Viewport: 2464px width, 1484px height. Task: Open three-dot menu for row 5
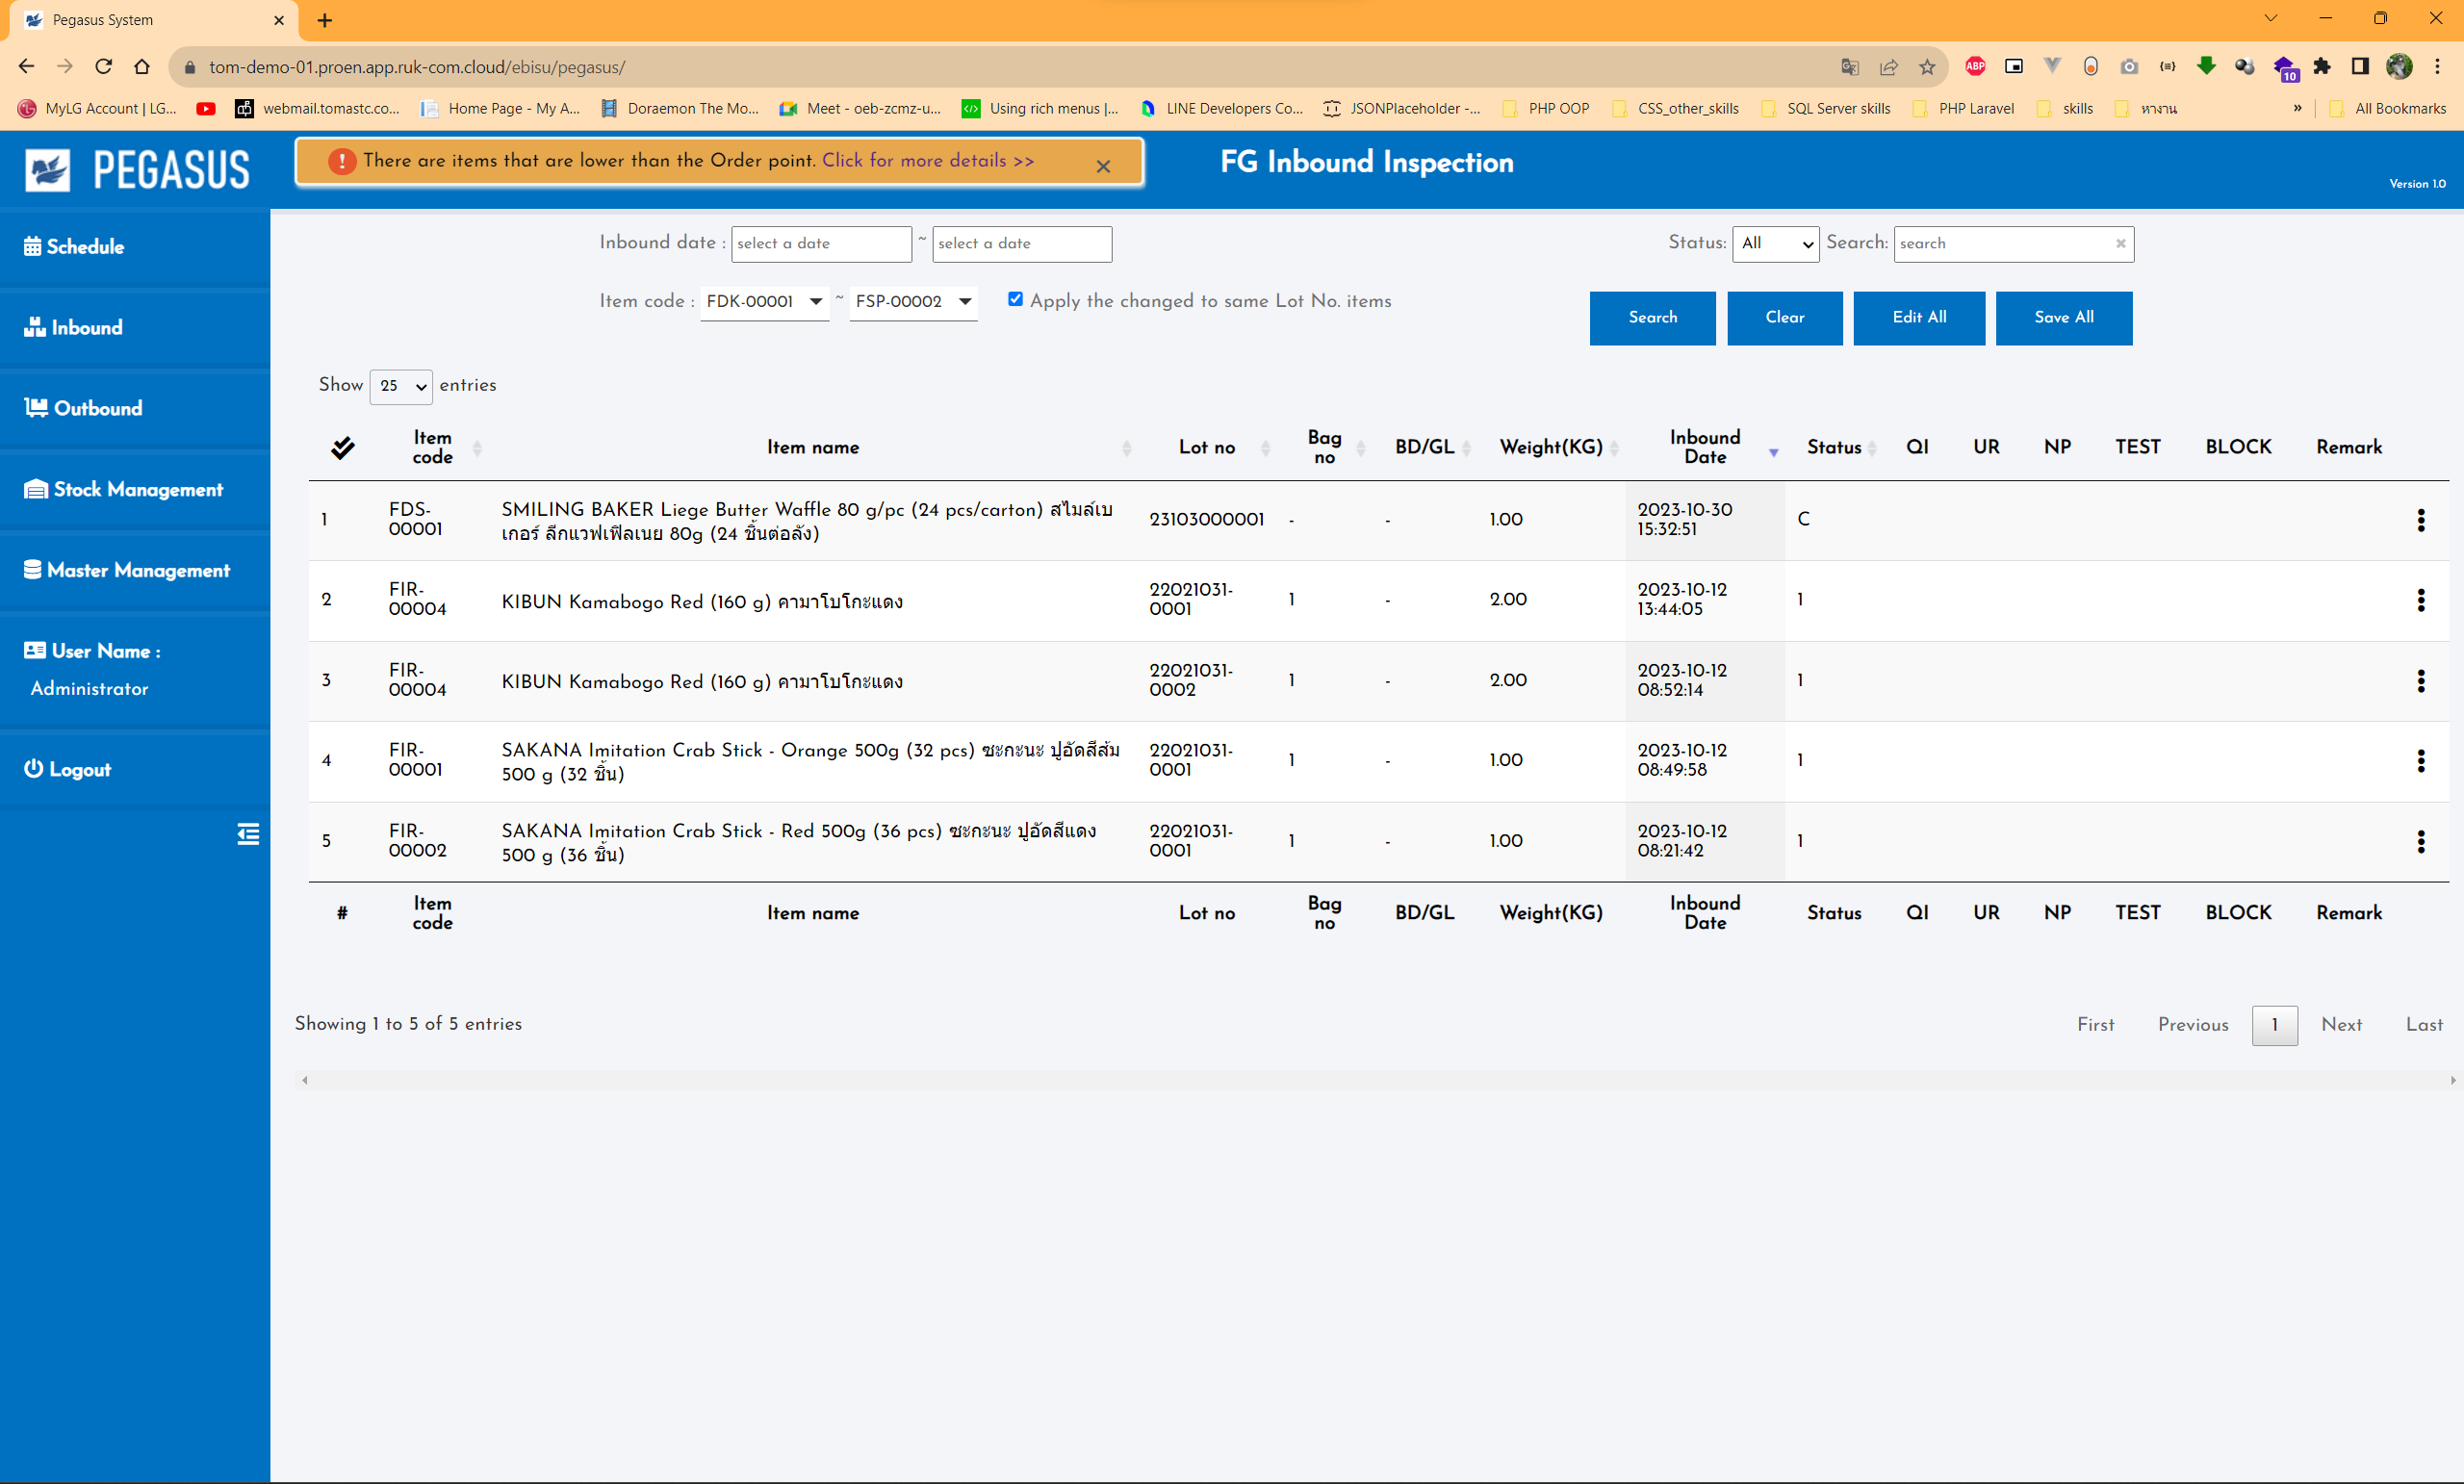click(x=2420, y=842)
